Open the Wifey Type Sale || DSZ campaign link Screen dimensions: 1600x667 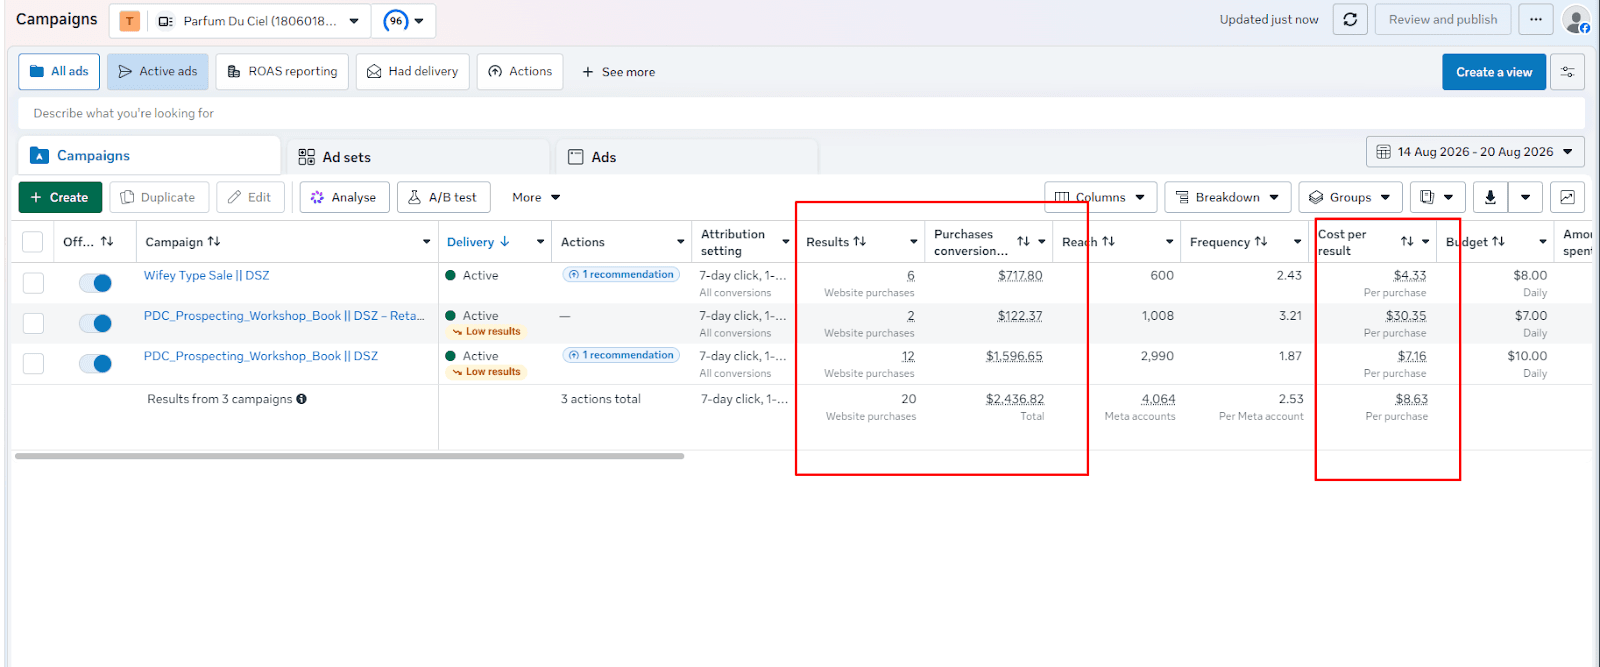pyautogui.click(x=206, y=275)
